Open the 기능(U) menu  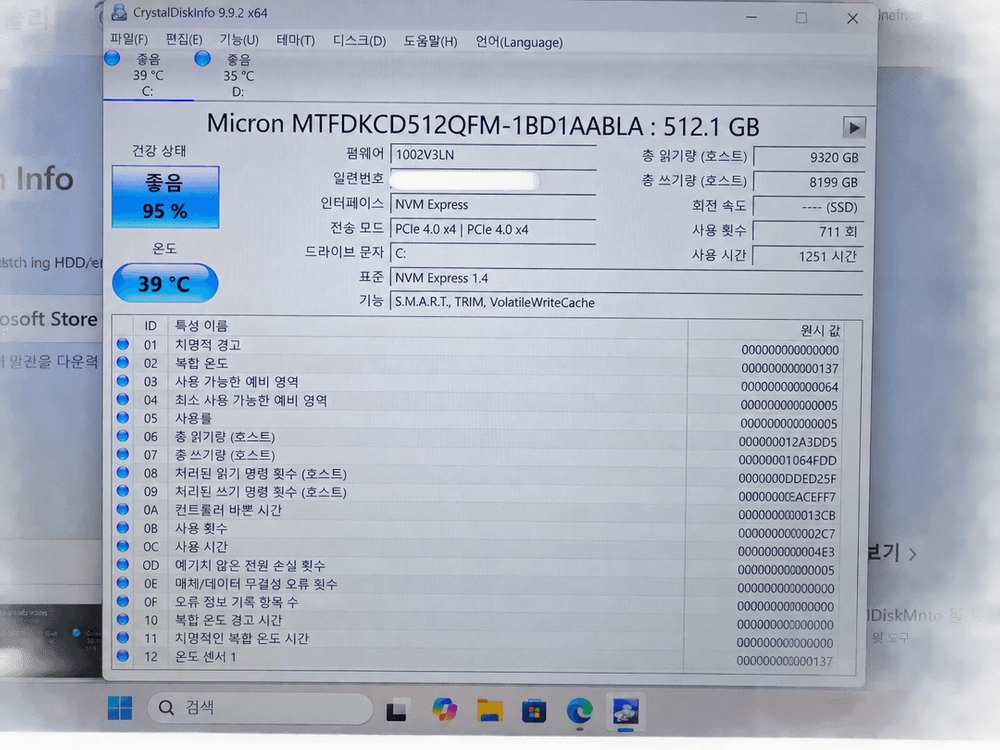239,40
